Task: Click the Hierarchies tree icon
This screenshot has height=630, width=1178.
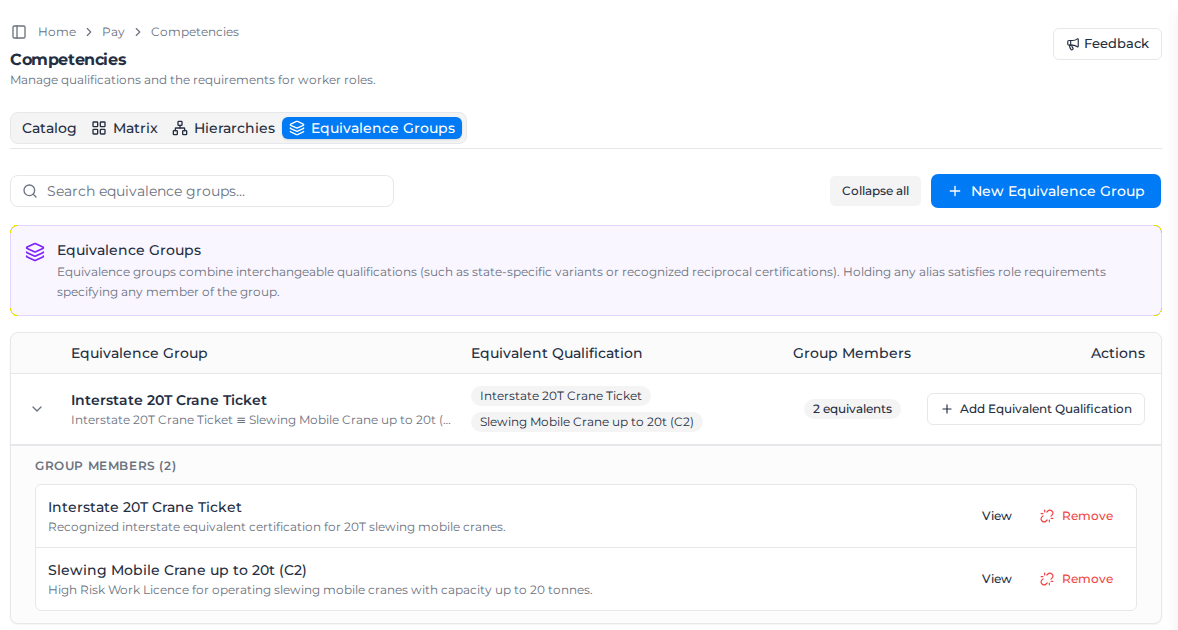Action: click(180, 128)
